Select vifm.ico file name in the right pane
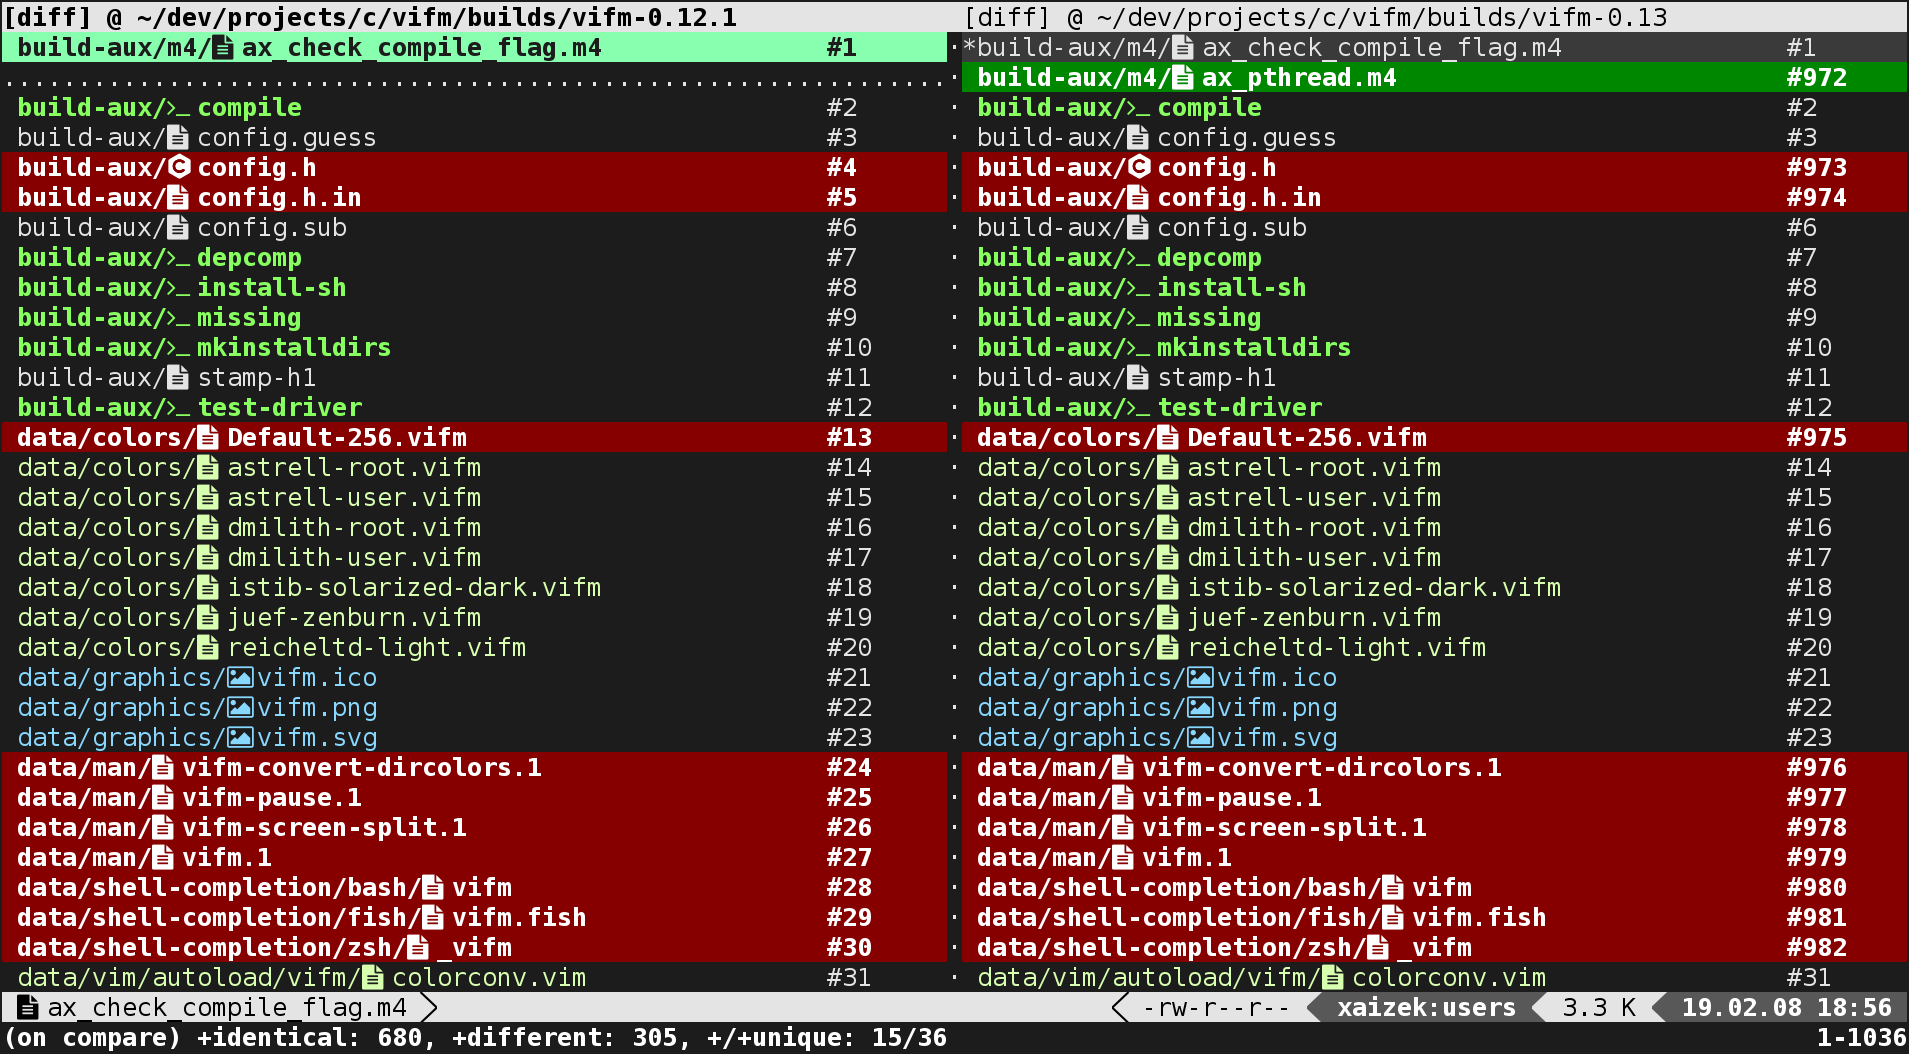 pos(1277,678)
